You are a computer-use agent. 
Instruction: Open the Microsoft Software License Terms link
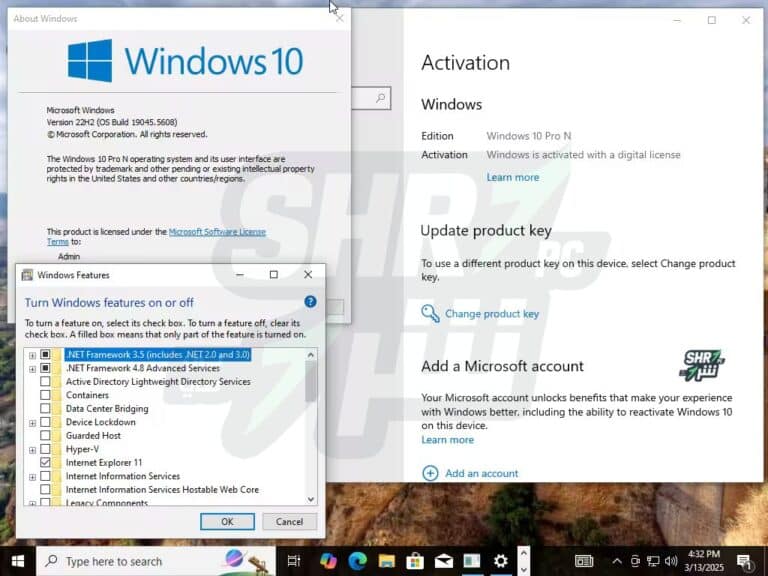click(x=217, y=232)
